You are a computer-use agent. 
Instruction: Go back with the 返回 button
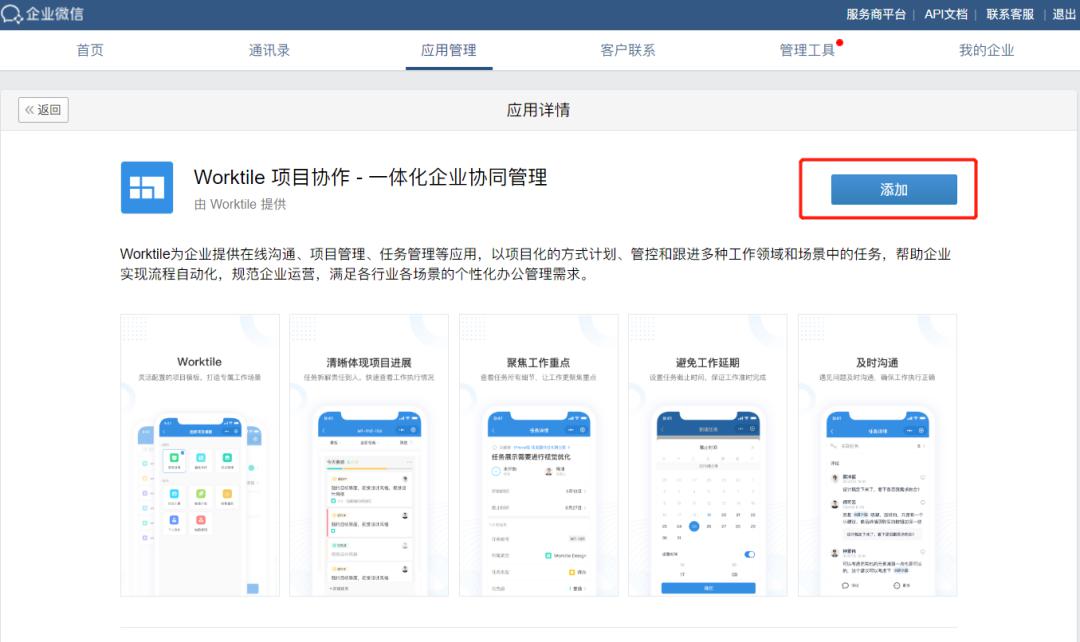pos(43,110)
